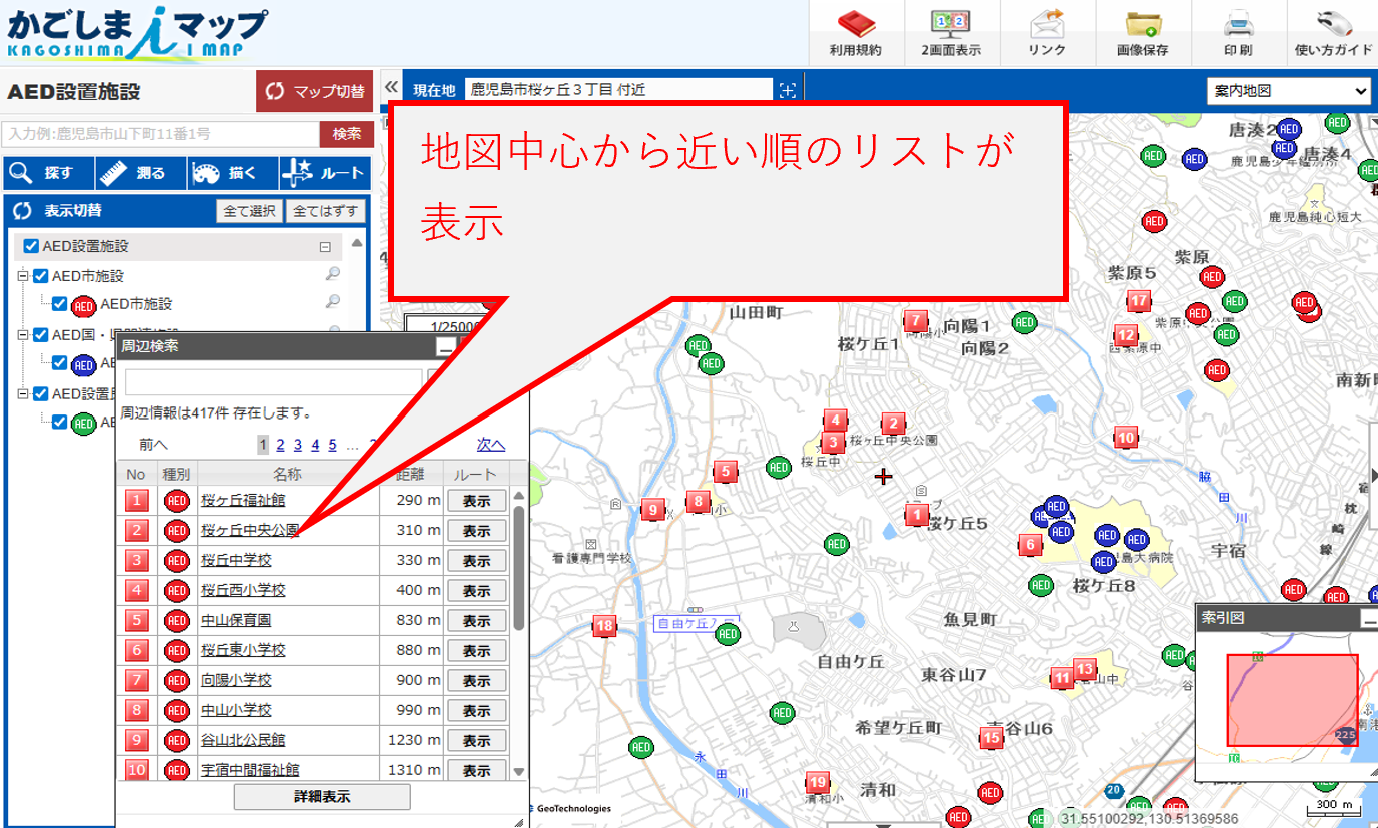Image resolution: width=1378 pixels, height=828 pixels.
Task: Click the 画像保存 folder icon
Action: pyautogui.click(x=1142, y=24)
